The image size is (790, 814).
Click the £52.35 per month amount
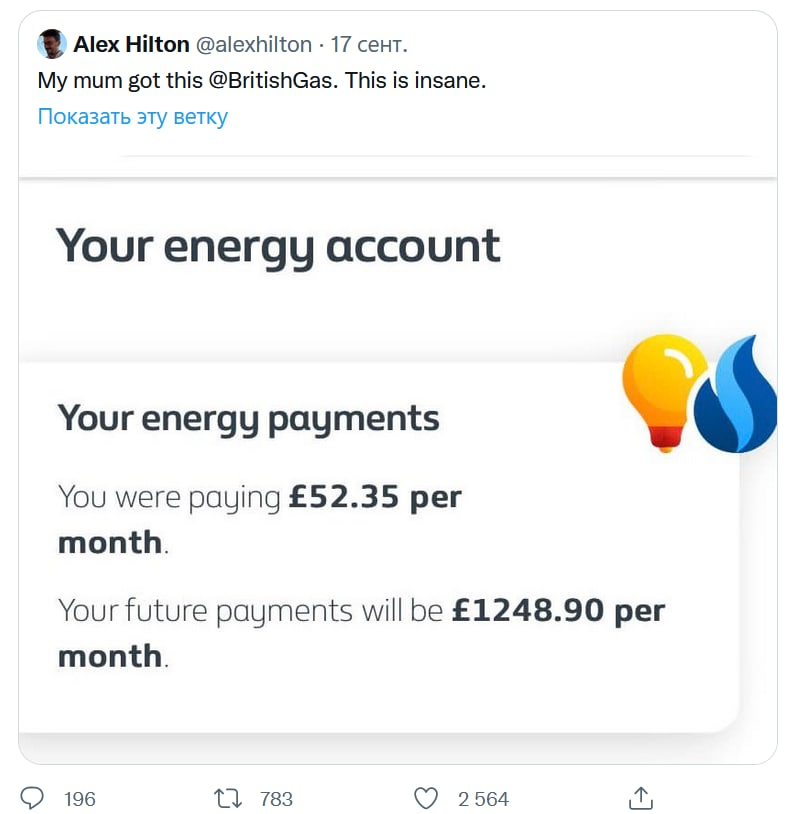click(374, 497)
